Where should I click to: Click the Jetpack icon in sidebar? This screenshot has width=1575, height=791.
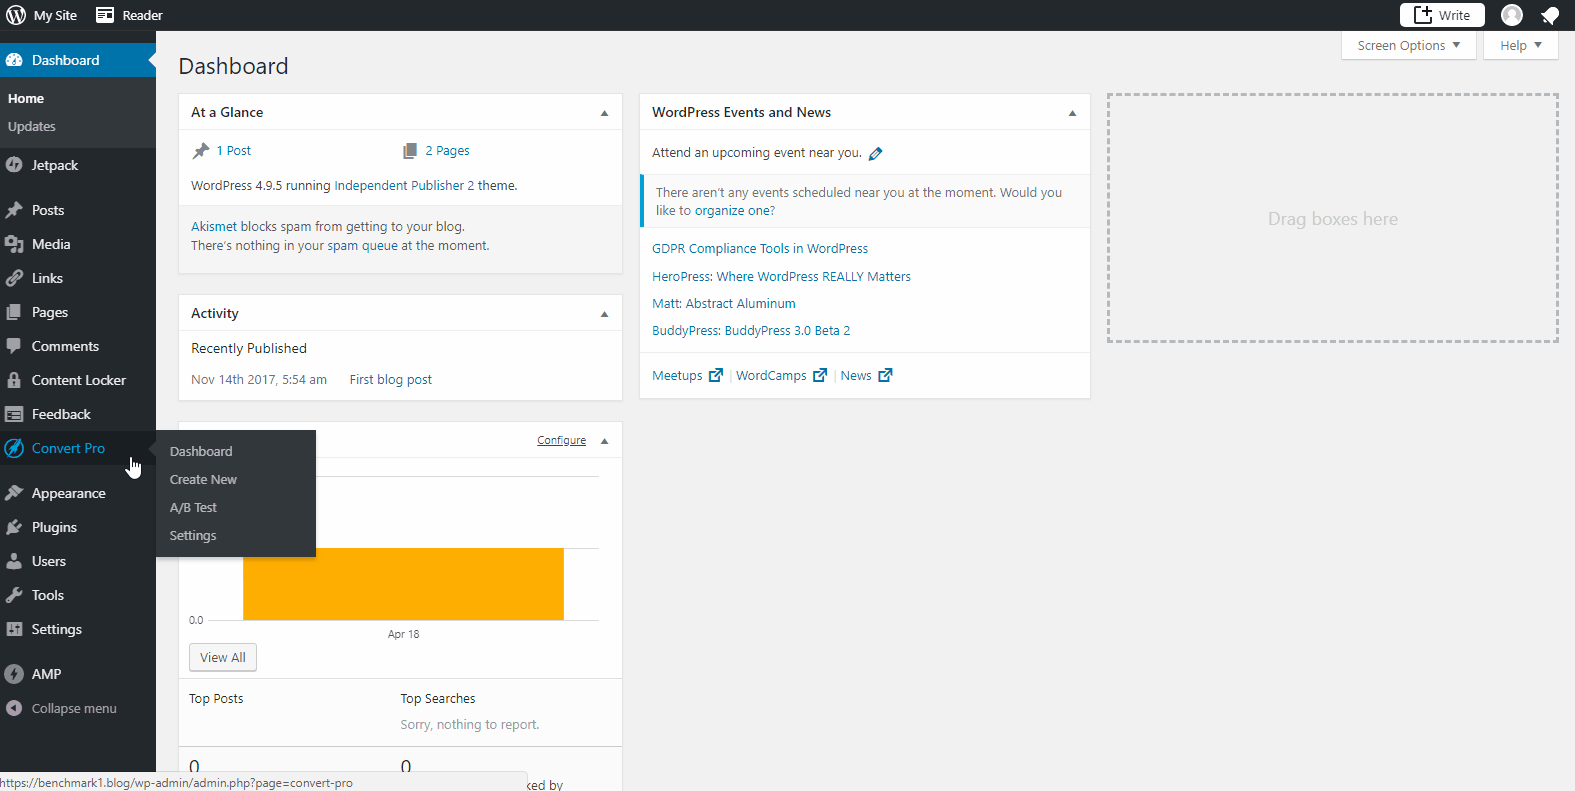click(x=14, y=165)
